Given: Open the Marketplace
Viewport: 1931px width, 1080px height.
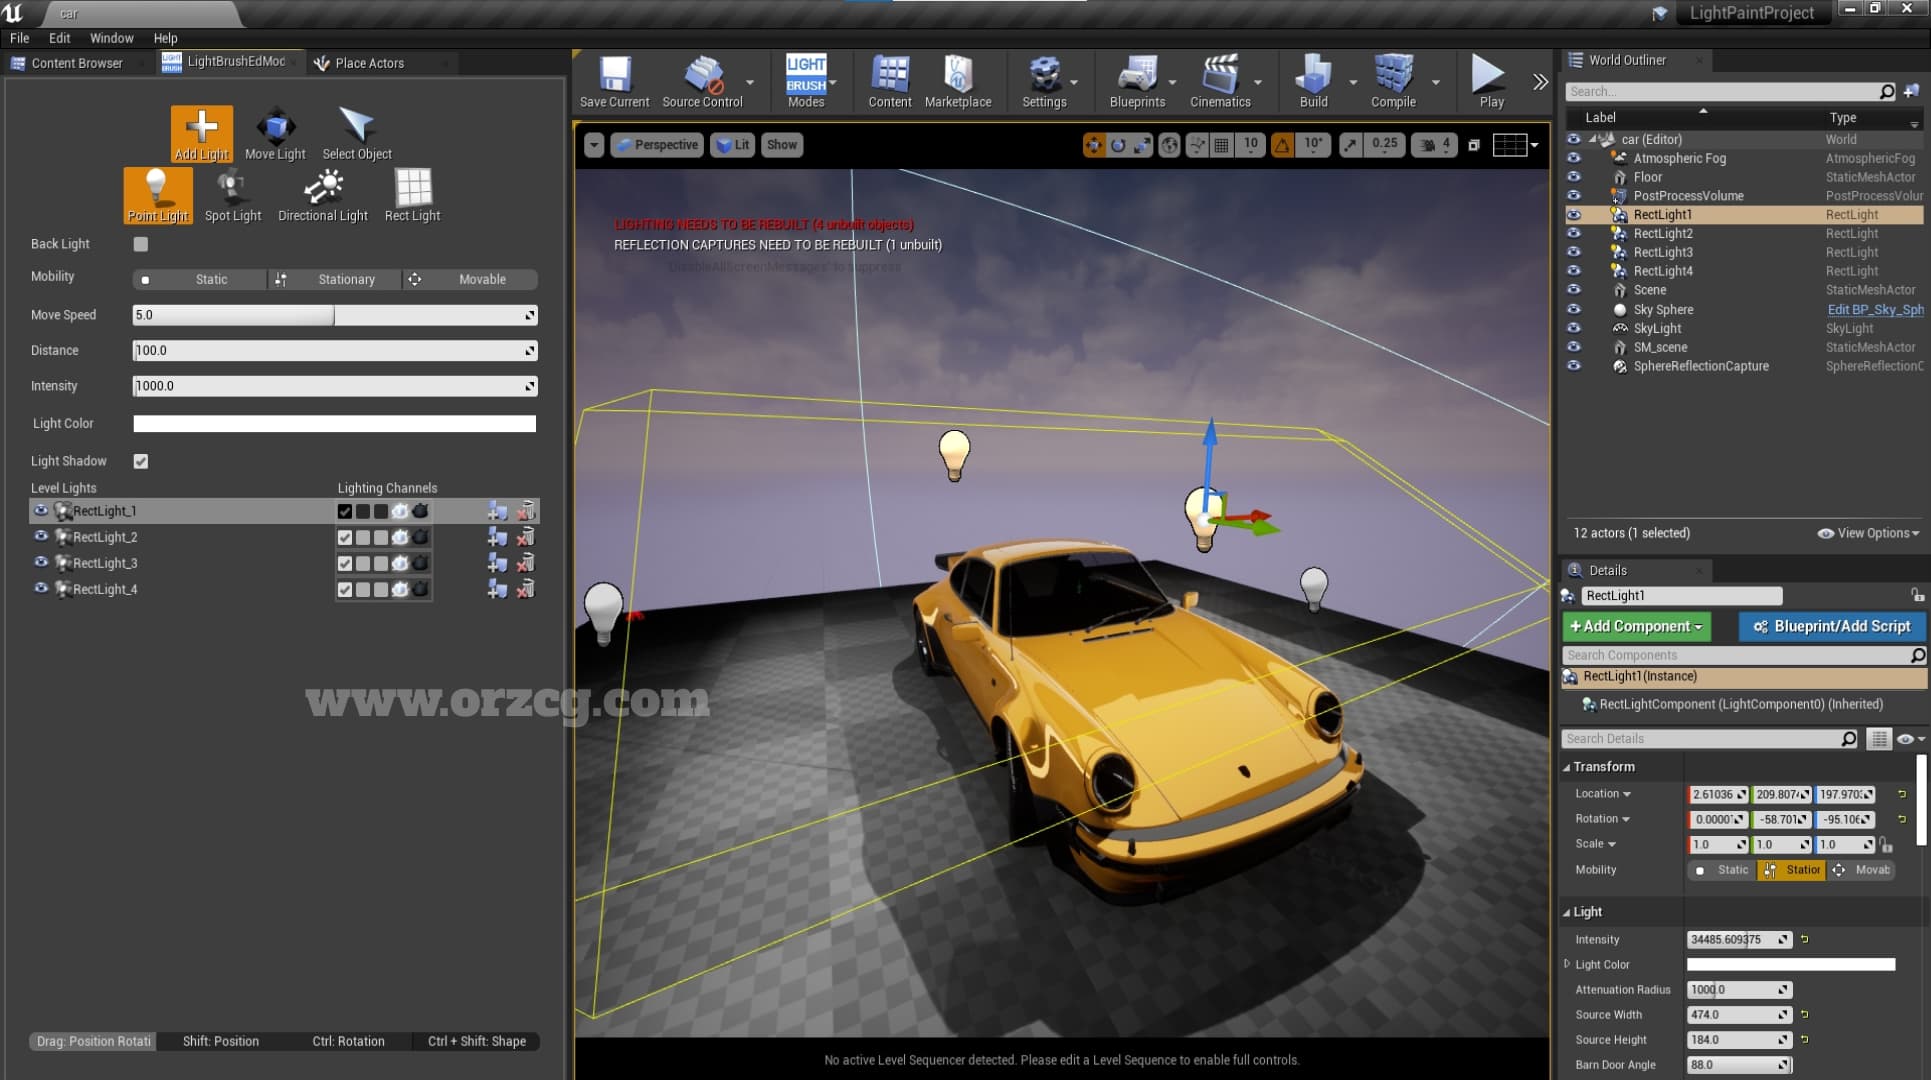Looking at the screenshot, I should [x=958, y=82].
